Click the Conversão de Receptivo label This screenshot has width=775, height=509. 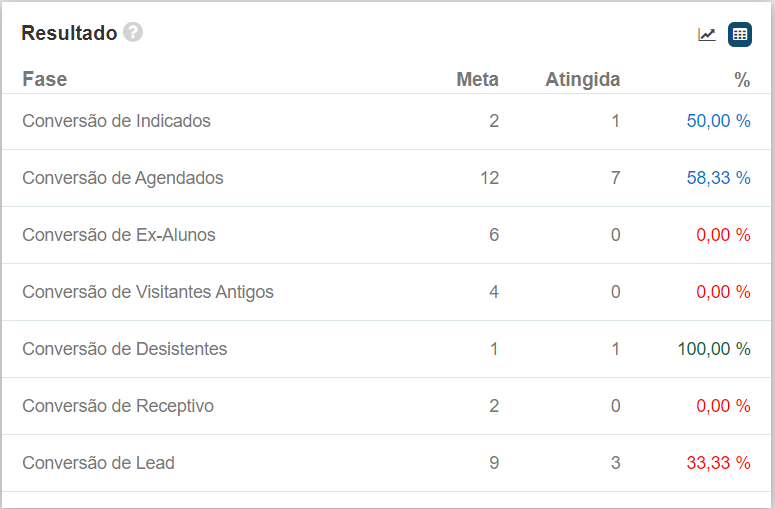(118, 406)
